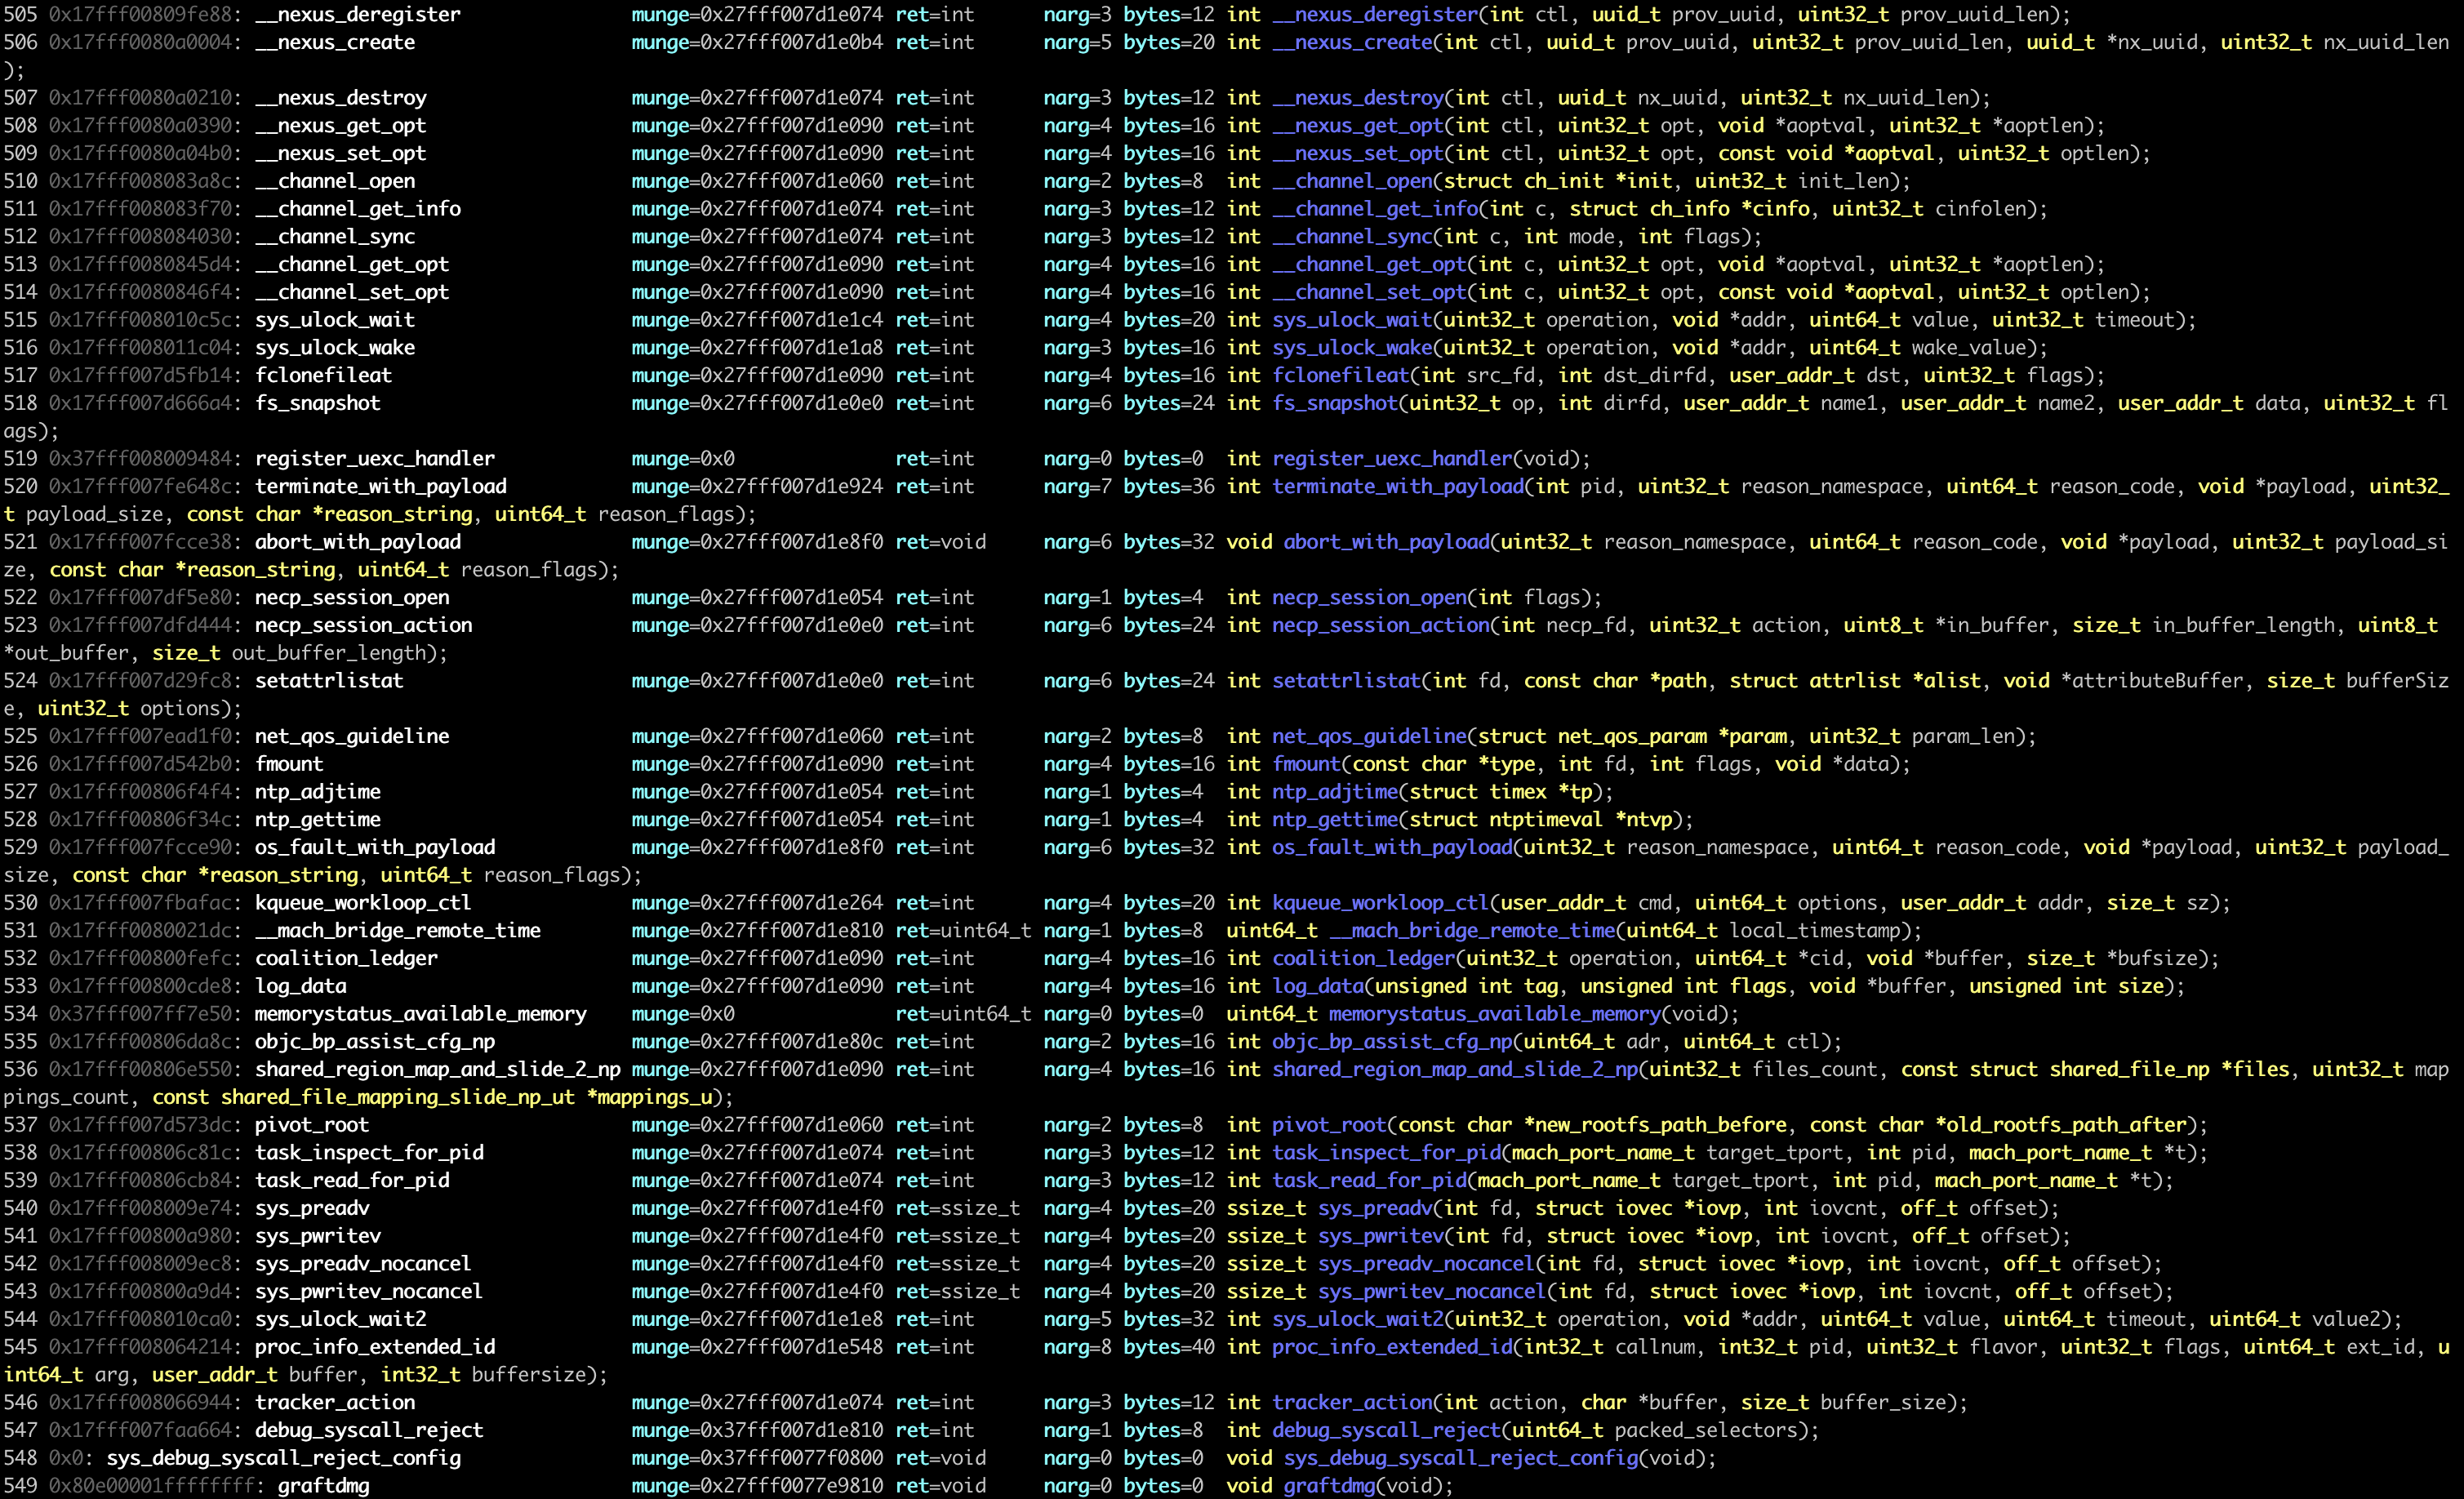Image resolution: width=2464 pixels, height=1499 pixels.
Task: Click necp_session_action in the left column
Action: coord(364,625)
